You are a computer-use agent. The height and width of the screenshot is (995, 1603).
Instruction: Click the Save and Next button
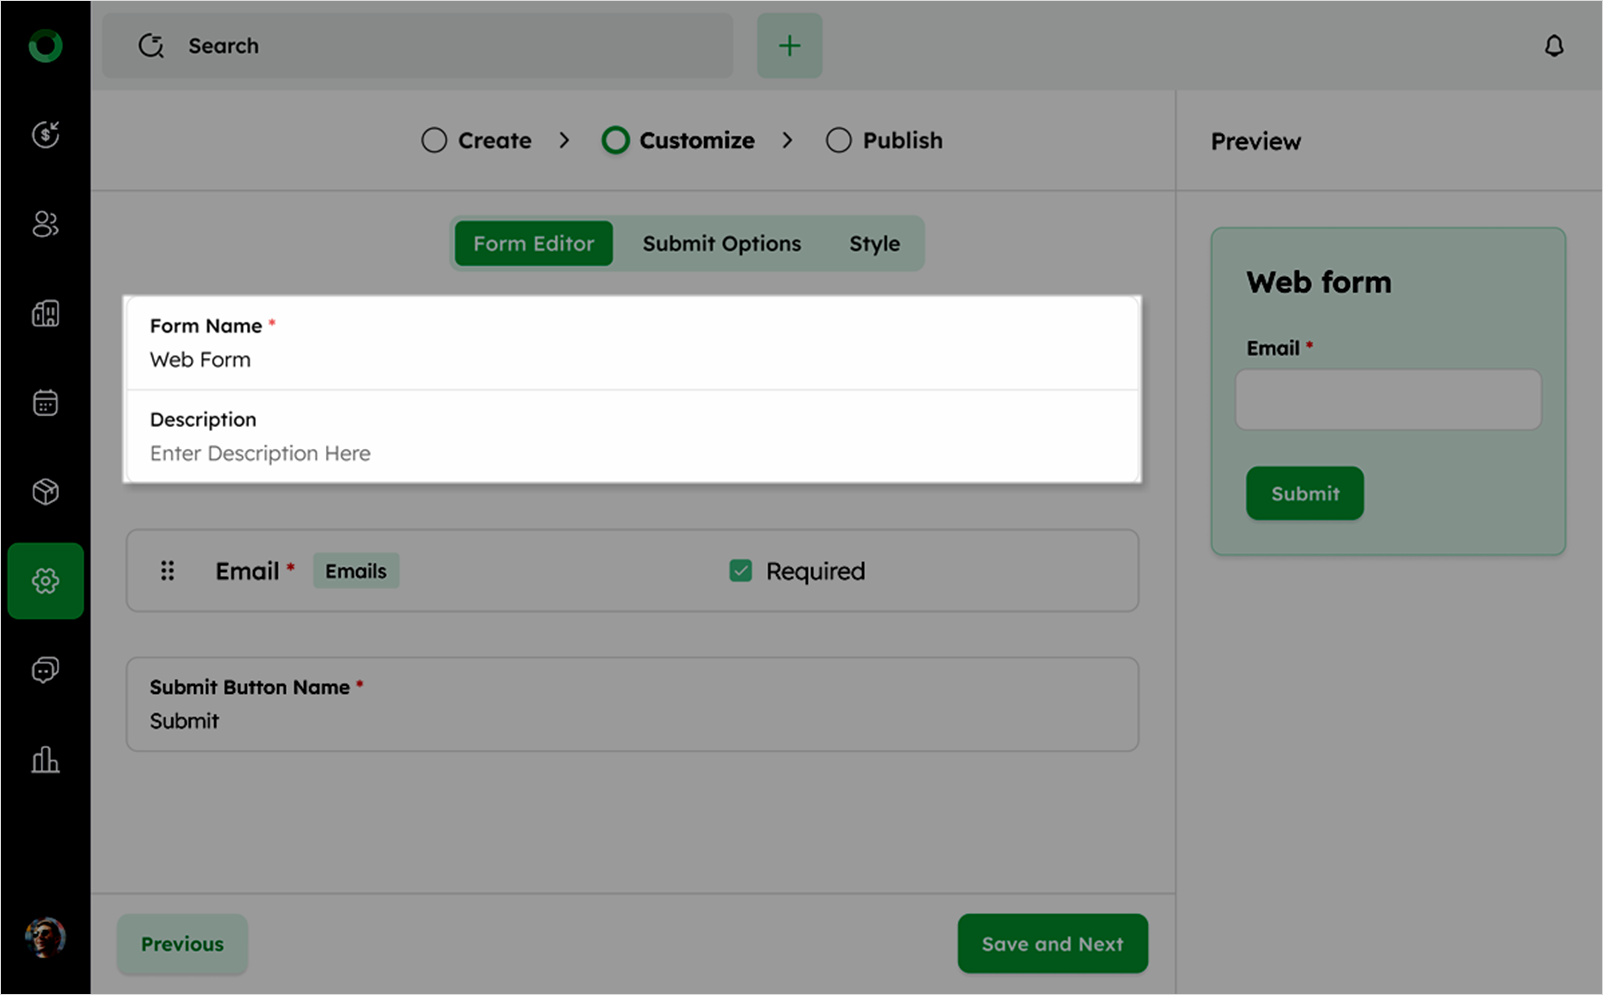pyautogui.click(x=1052, y=944)
